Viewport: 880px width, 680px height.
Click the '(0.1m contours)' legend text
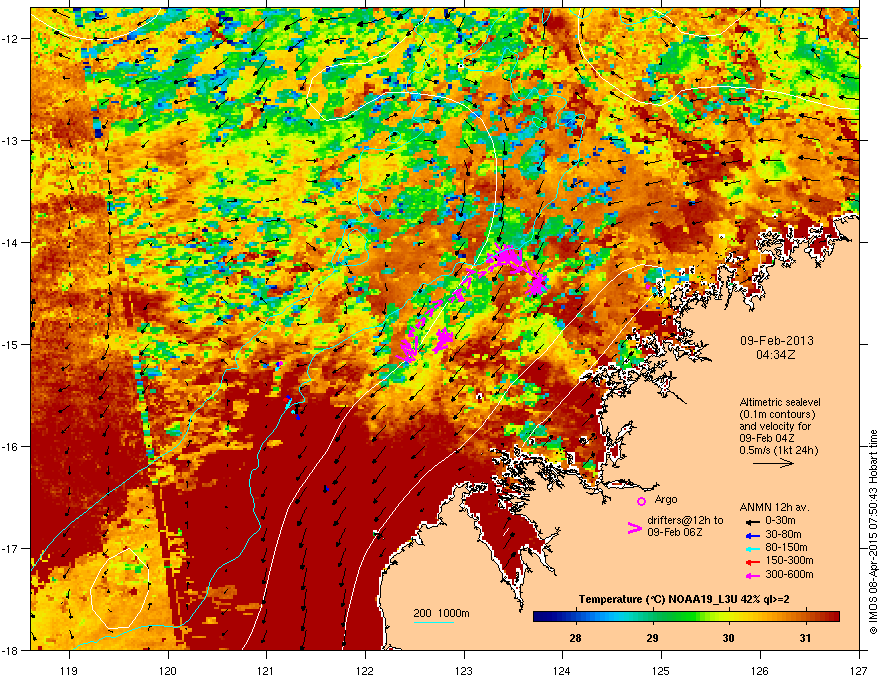coord(777,414)
